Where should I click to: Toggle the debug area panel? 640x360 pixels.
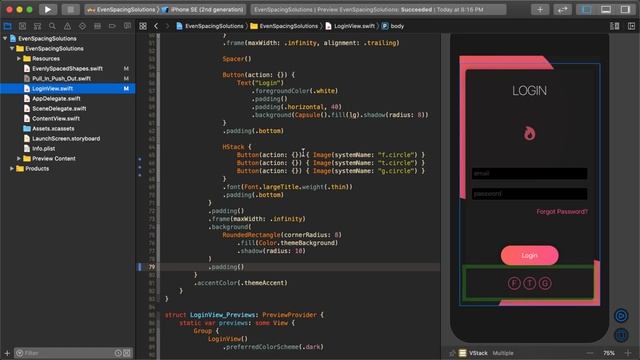click(x=606, y=9)
